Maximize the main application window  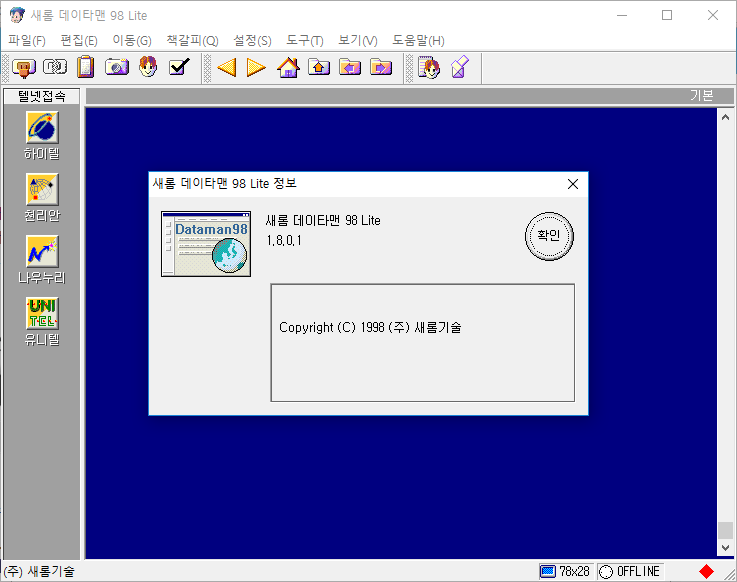666,15
